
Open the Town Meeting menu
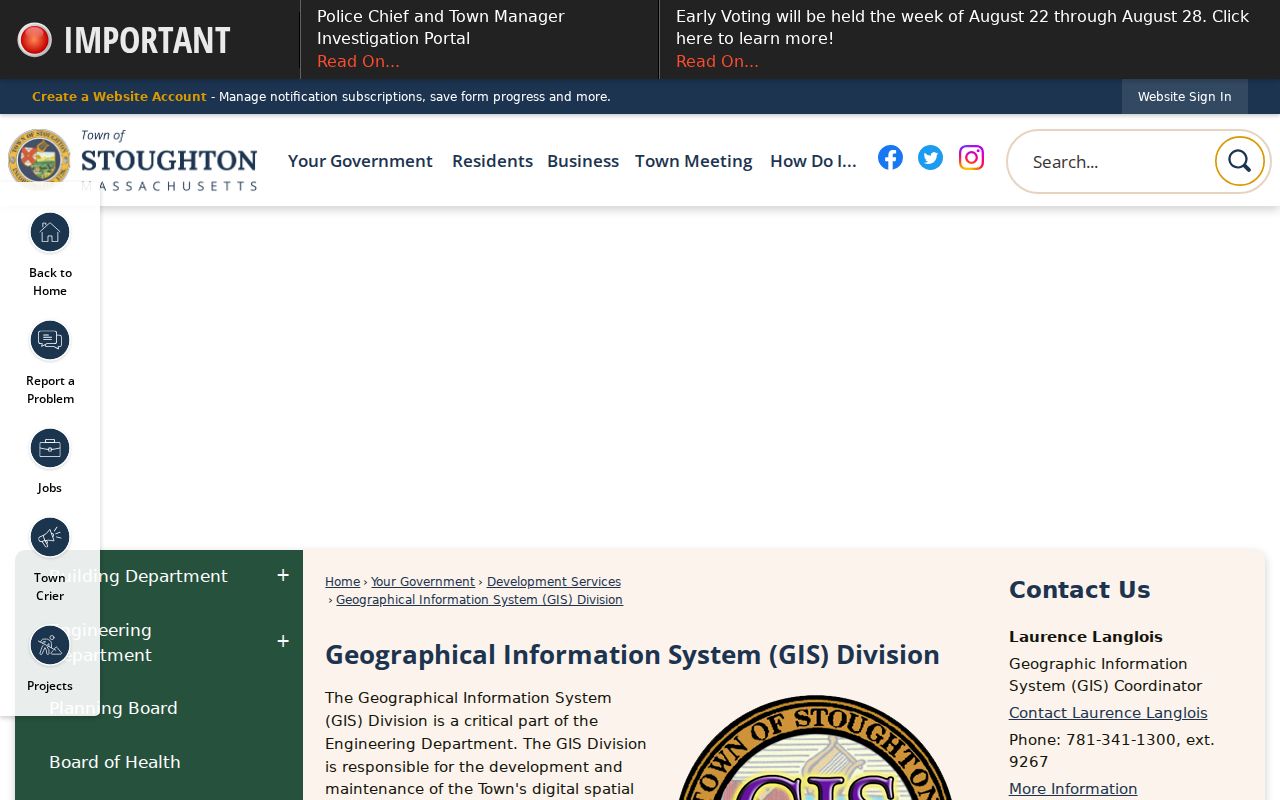[x=694, y=161]
